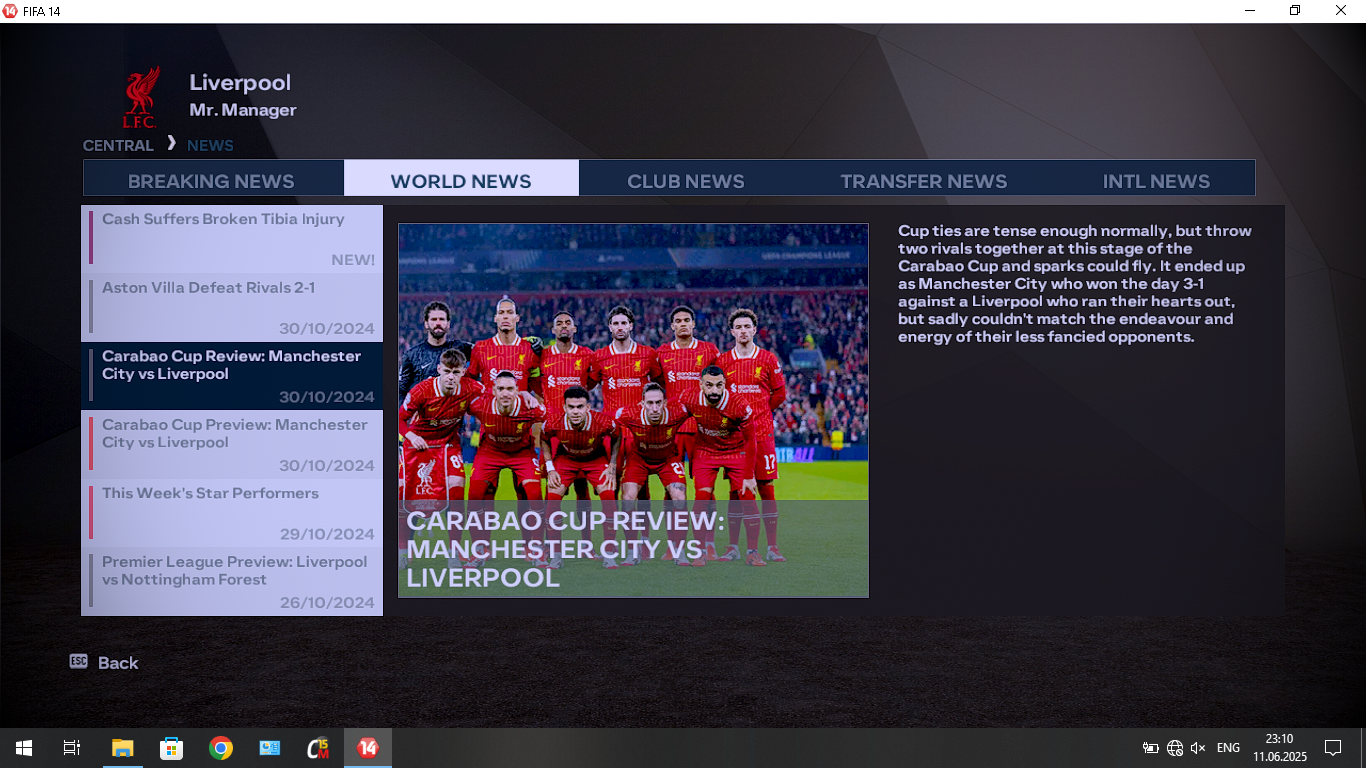Open File Explorer from the taskbar
This screenshot has height=768, width=1366.
[122, 748]
